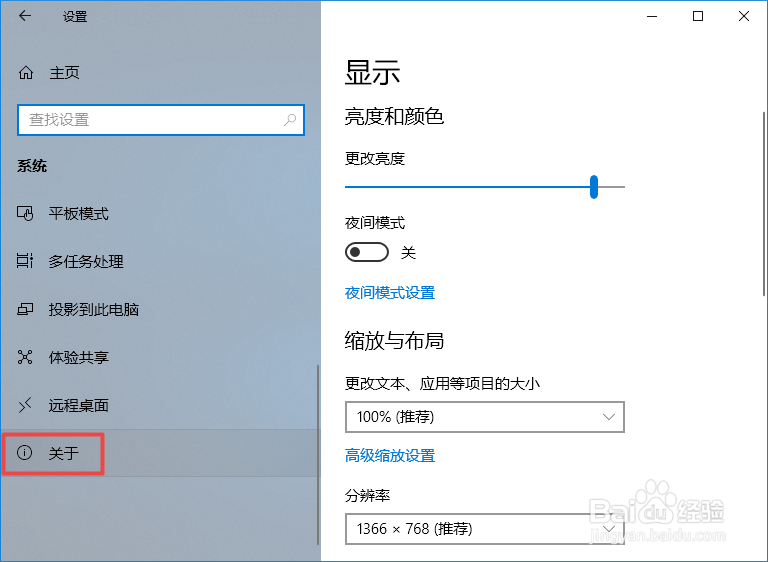Open the 100% (推荐) scaling dropdown

click(x=485, y=417)
